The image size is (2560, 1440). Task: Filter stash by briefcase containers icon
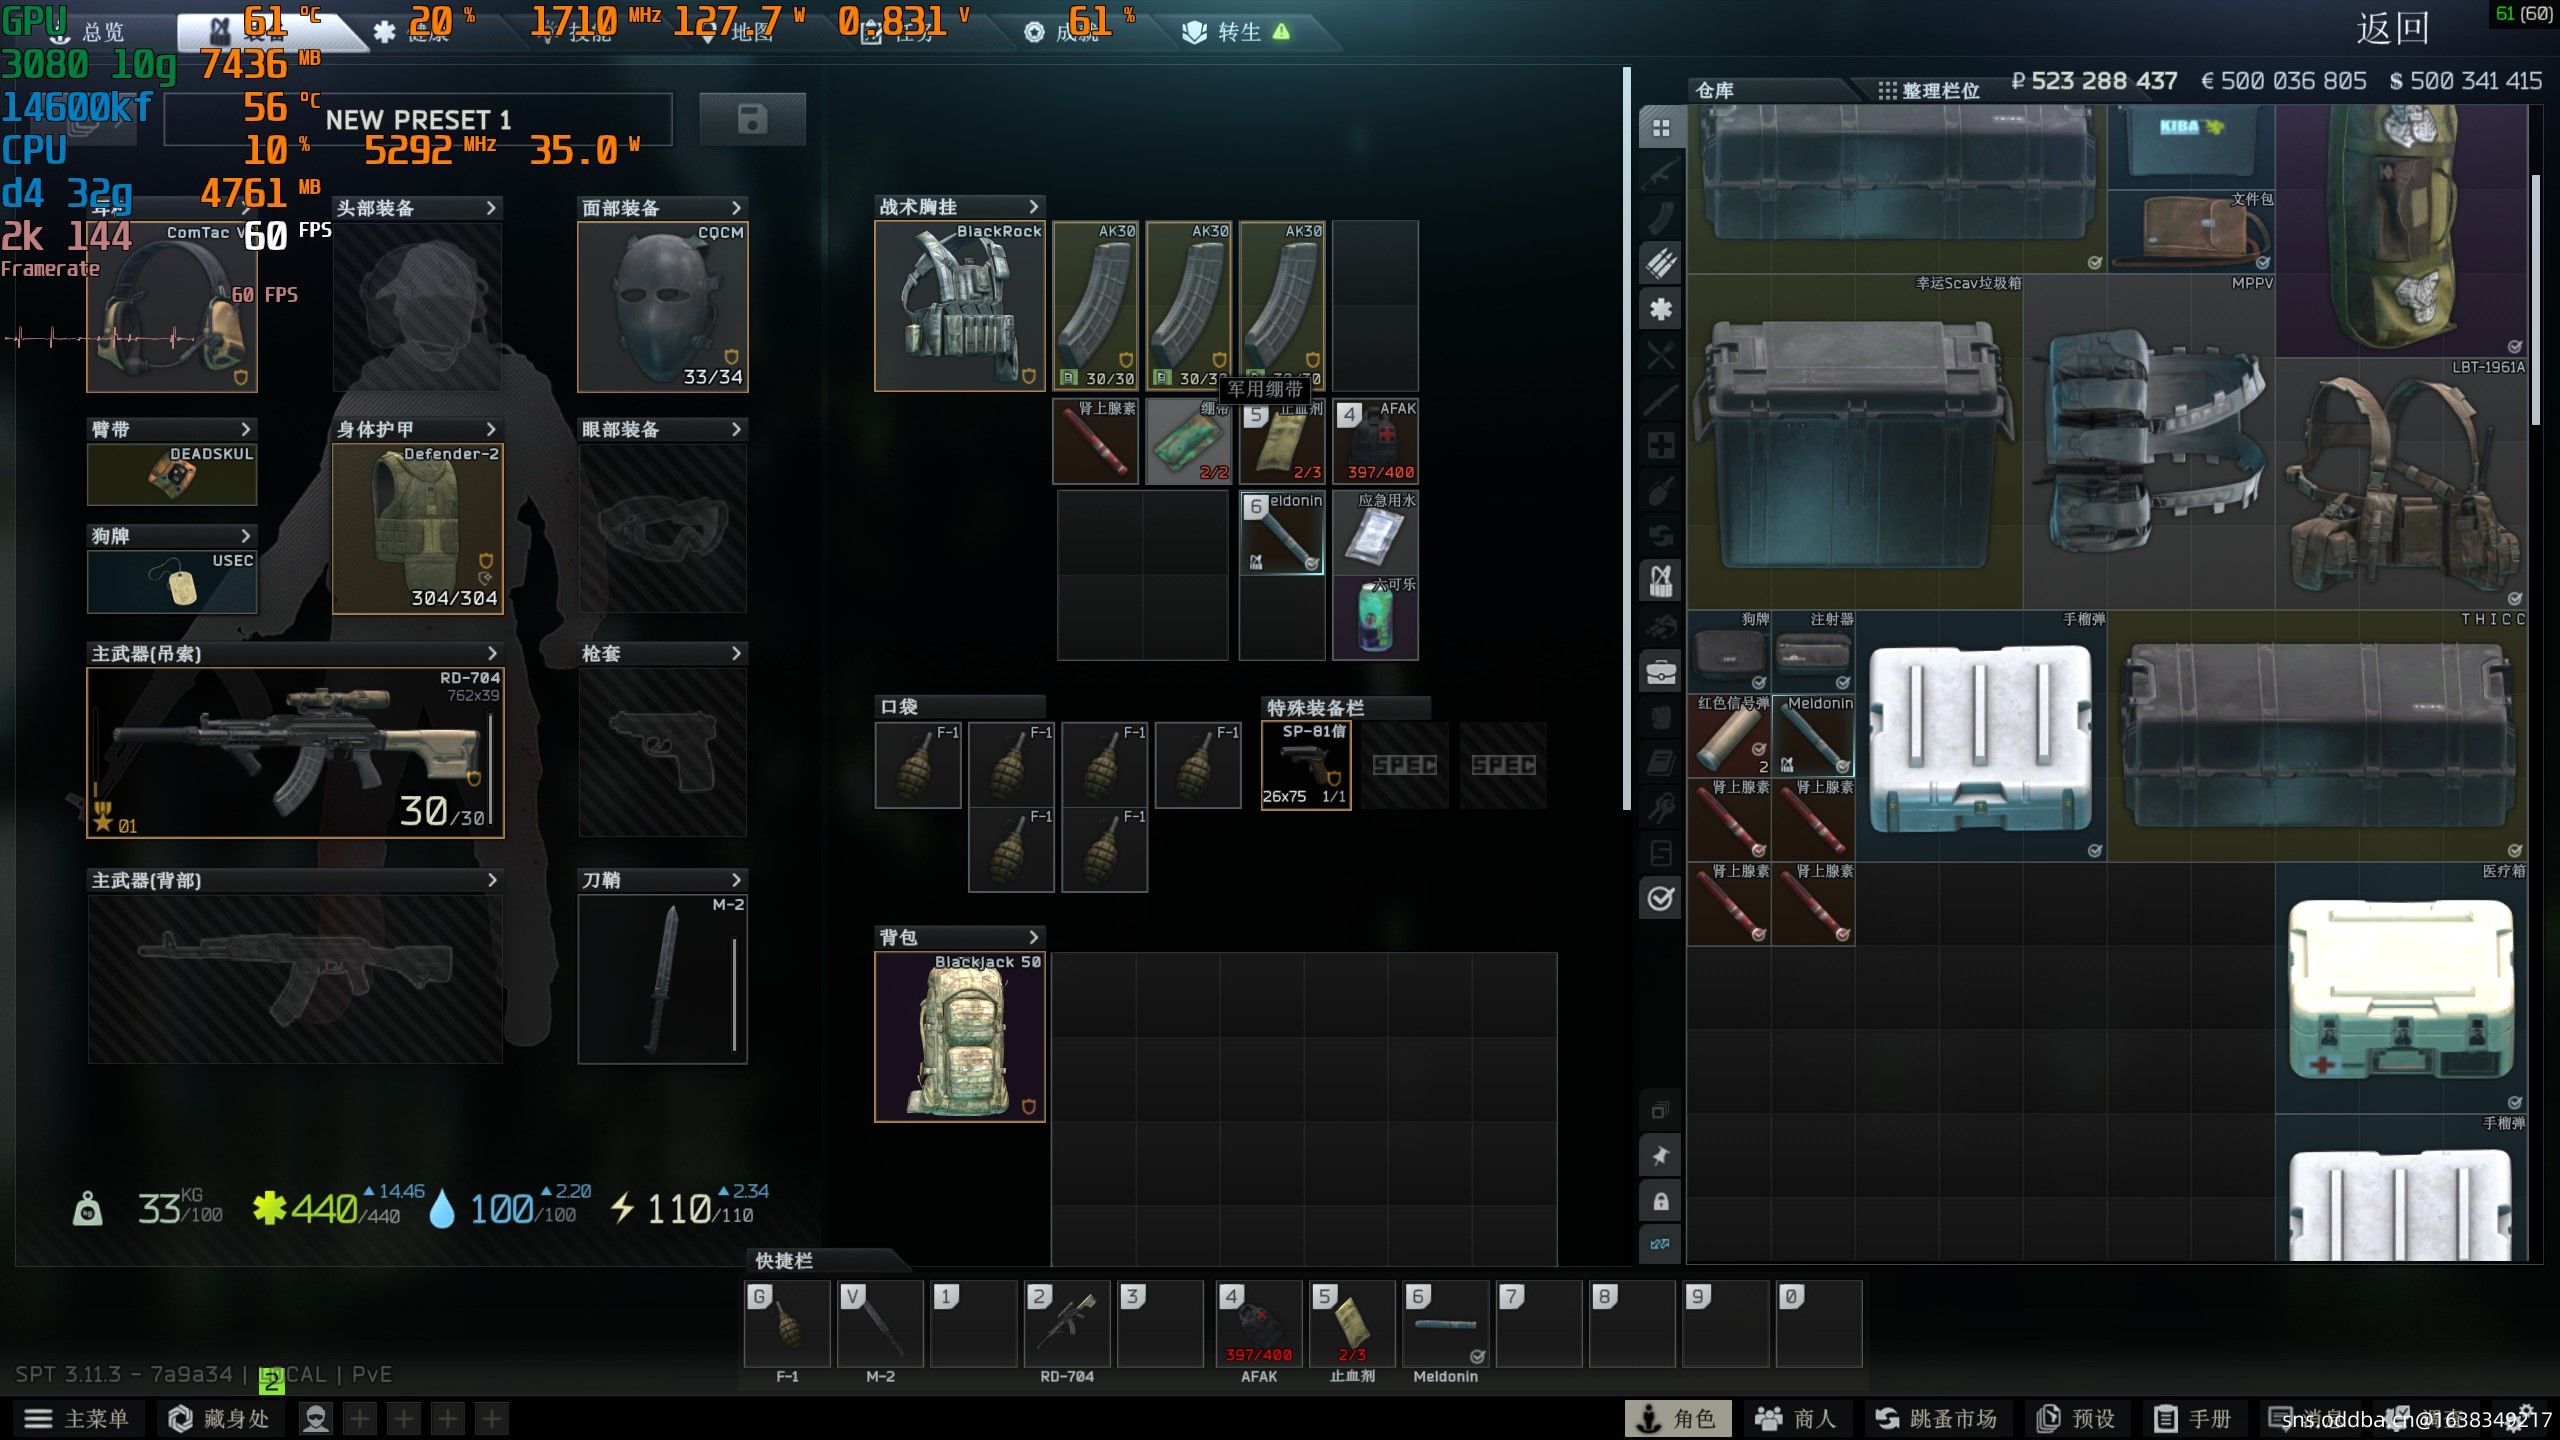coord(1661,672)
